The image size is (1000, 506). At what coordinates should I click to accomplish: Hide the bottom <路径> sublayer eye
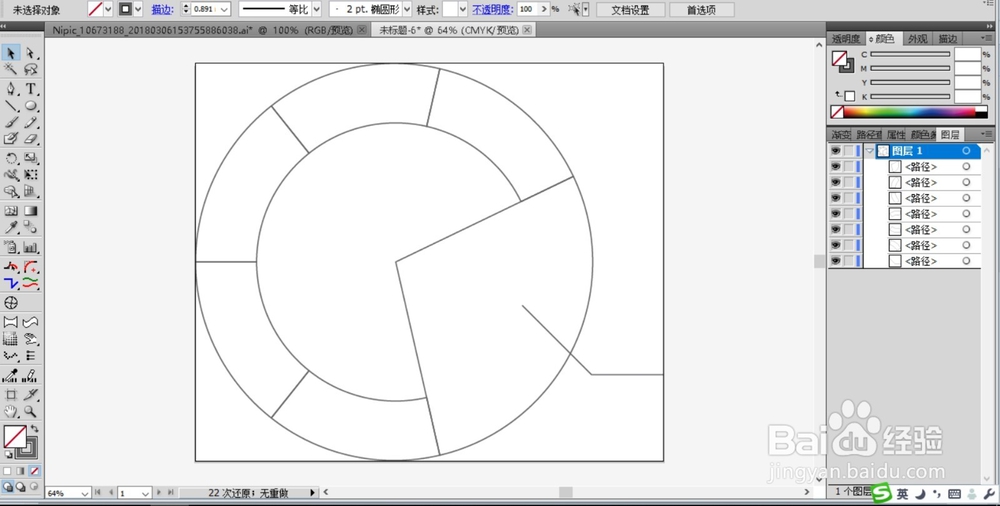point(835,261)
